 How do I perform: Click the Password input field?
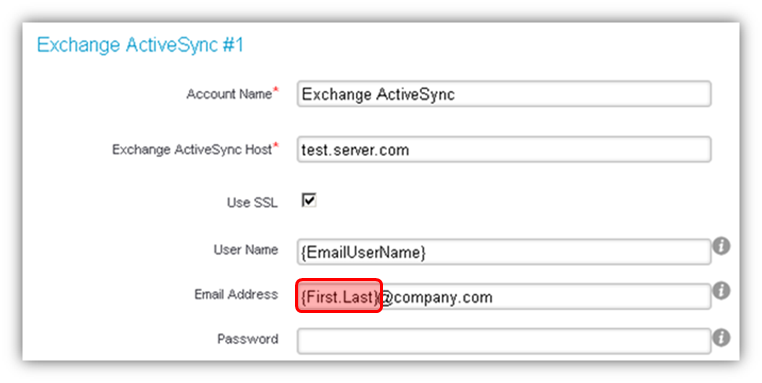504,341
